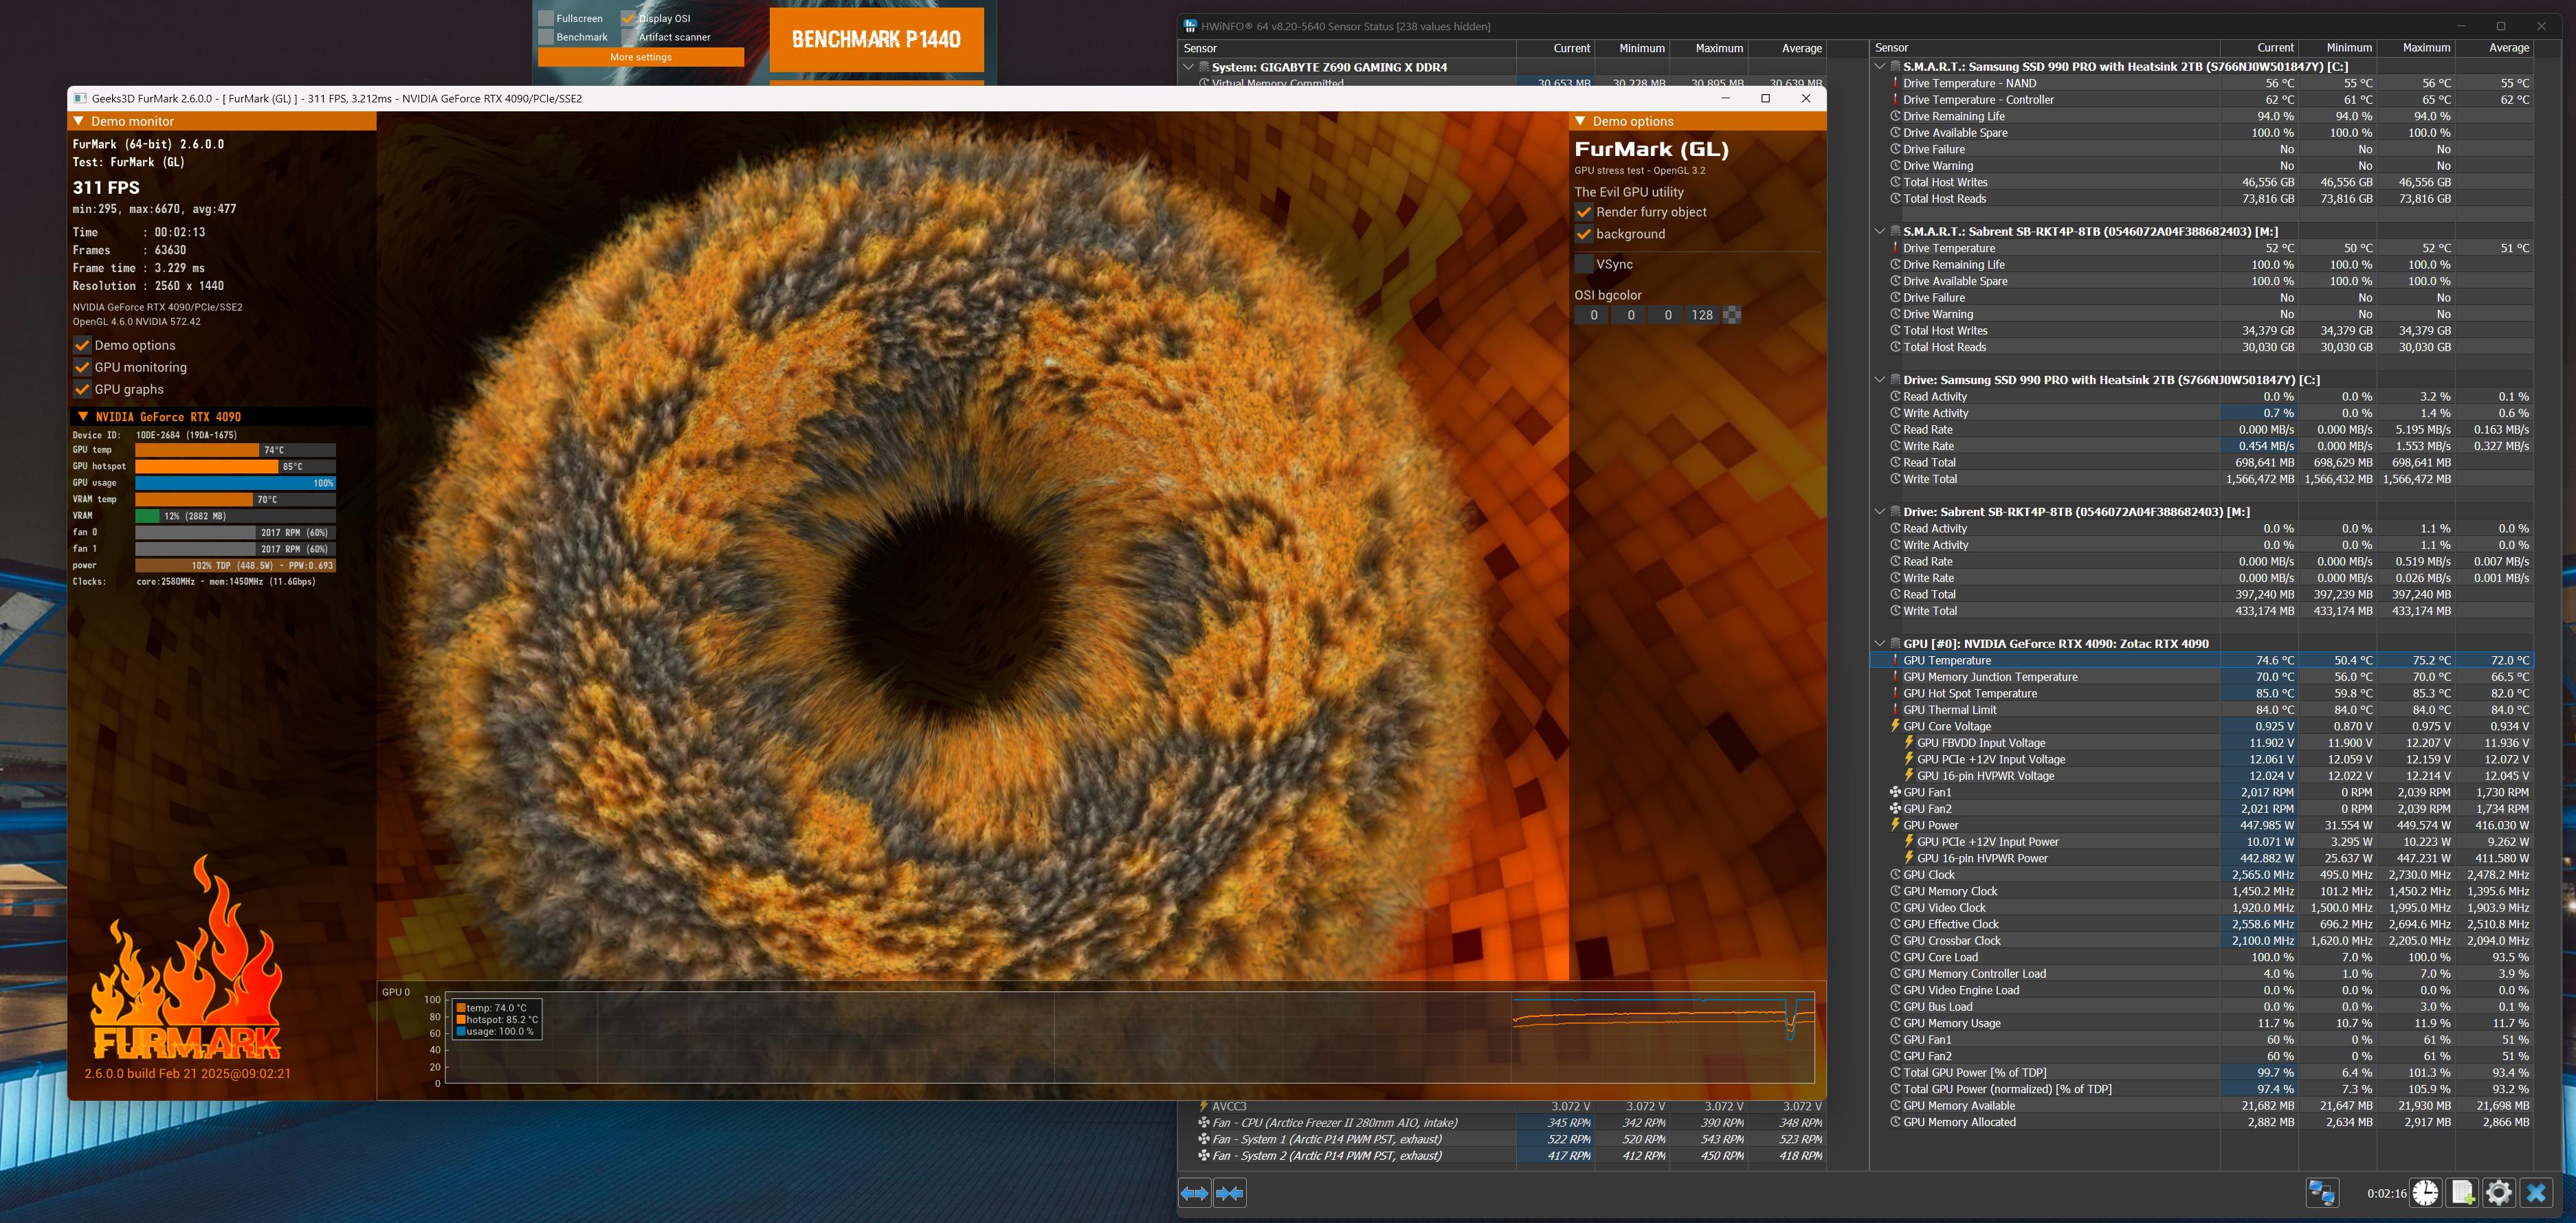This screenshot has width=2576, height=1223.
Task: Select the GPU Temperature sensor row
Action: click(2201, 660)
